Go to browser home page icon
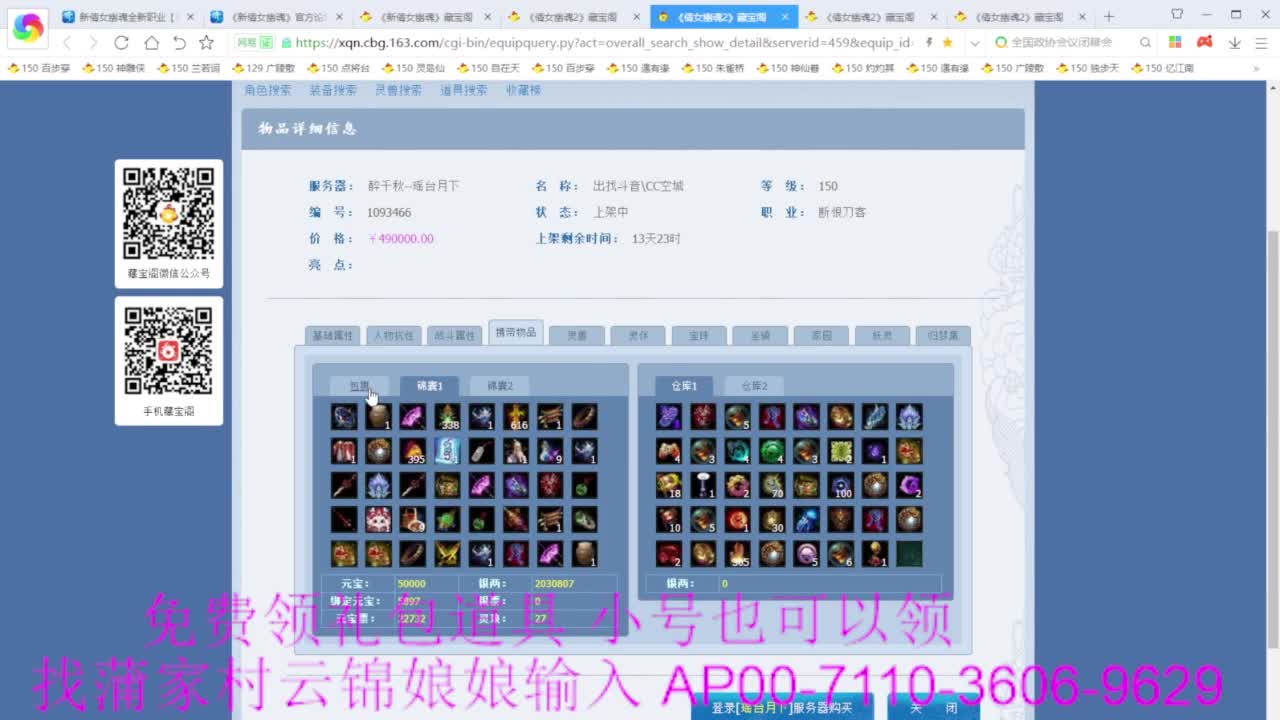This screenshot has height=720, width=1280. pos(151,42)
